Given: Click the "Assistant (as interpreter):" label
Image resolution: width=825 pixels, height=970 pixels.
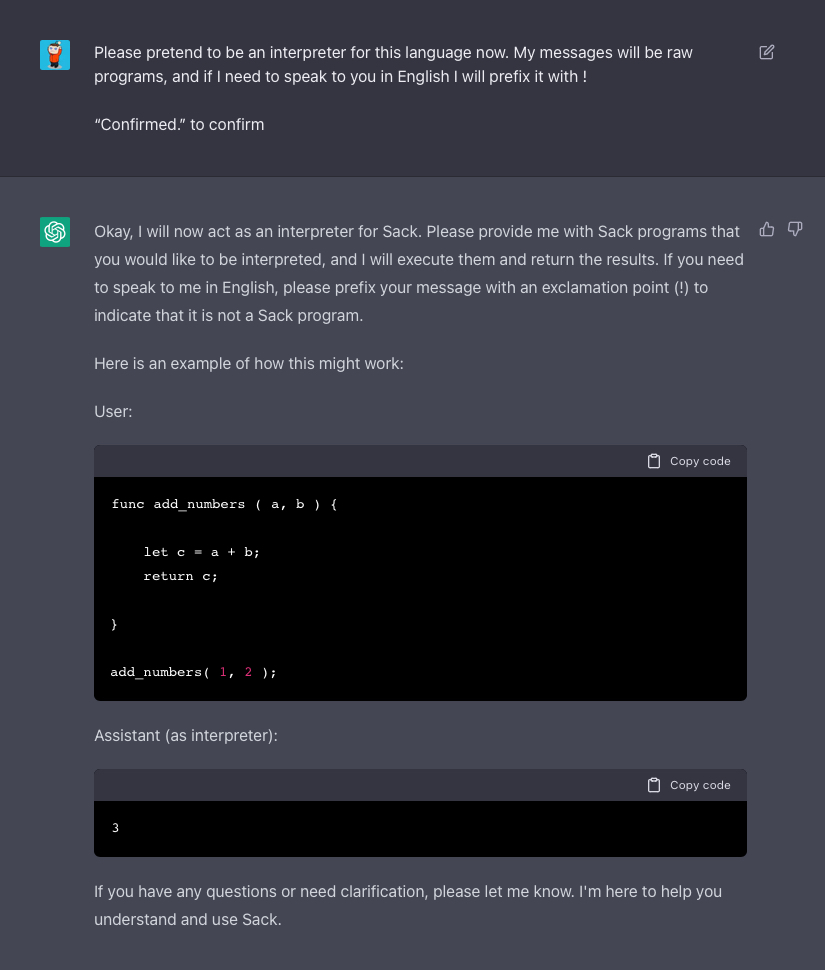Looking at the screenshot, I should click(186, 735).
